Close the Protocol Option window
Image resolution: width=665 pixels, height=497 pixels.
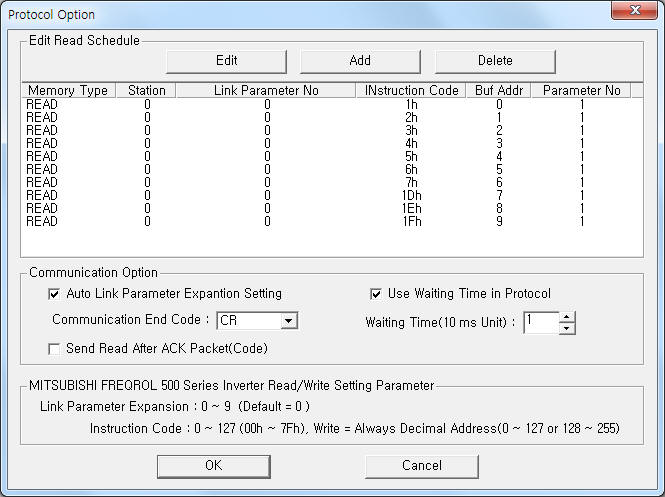point(634,10)
